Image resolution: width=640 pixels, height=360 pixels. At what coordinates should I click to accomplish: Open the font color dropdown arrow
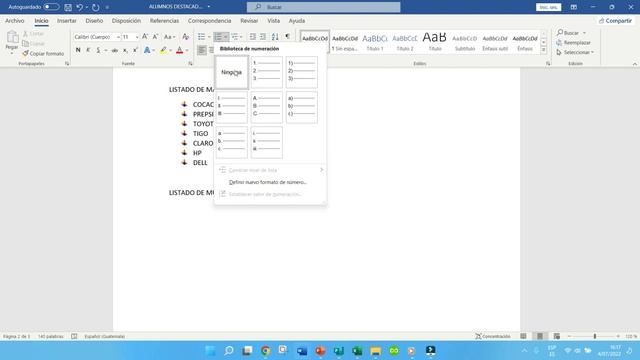[x=187, y=50]
